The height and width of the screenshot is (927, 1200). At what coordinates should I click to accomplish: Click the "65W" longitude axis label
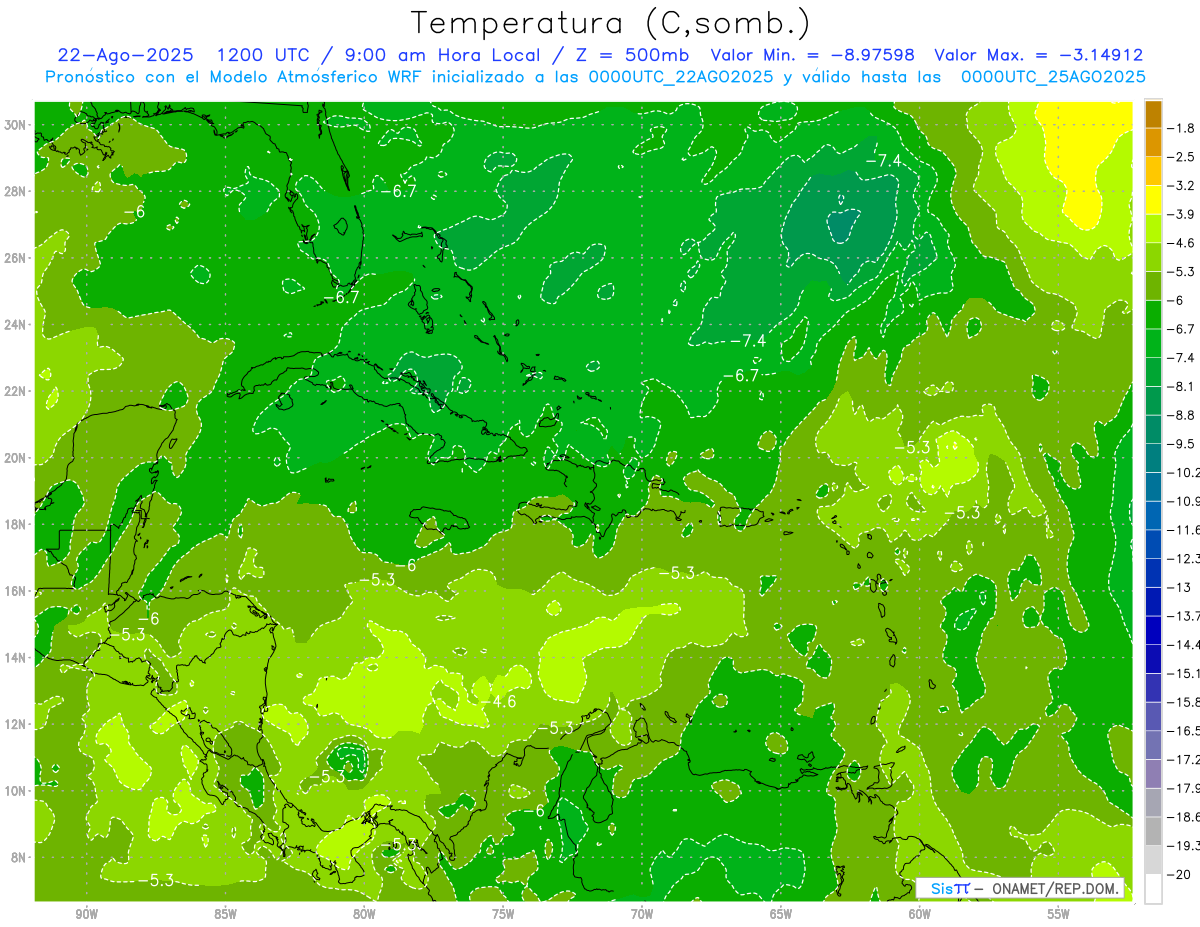[x=781, y=914]
